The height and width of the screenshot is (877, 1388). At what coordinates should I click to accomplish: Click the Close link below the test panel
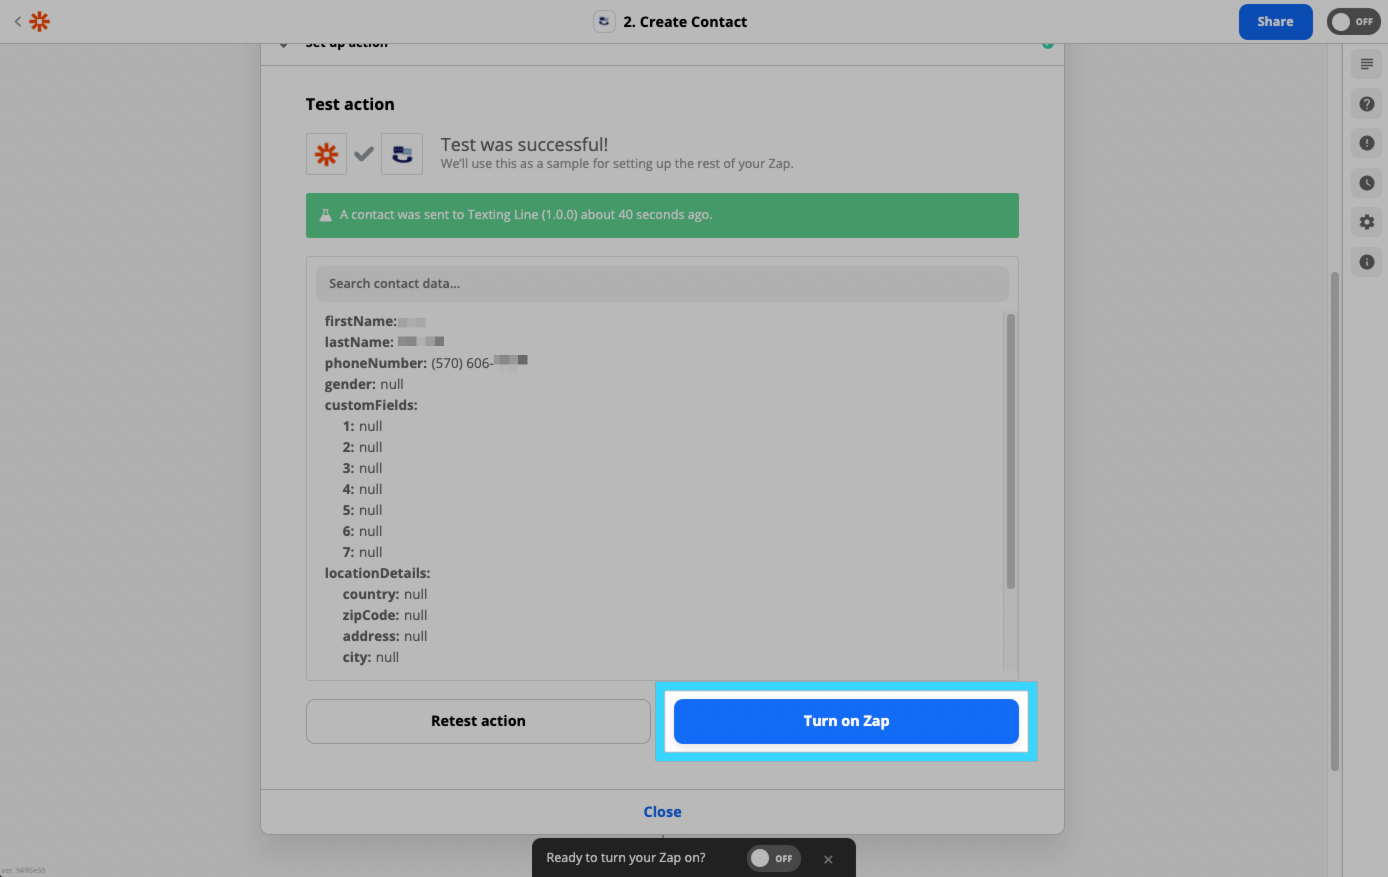(662, 812)
